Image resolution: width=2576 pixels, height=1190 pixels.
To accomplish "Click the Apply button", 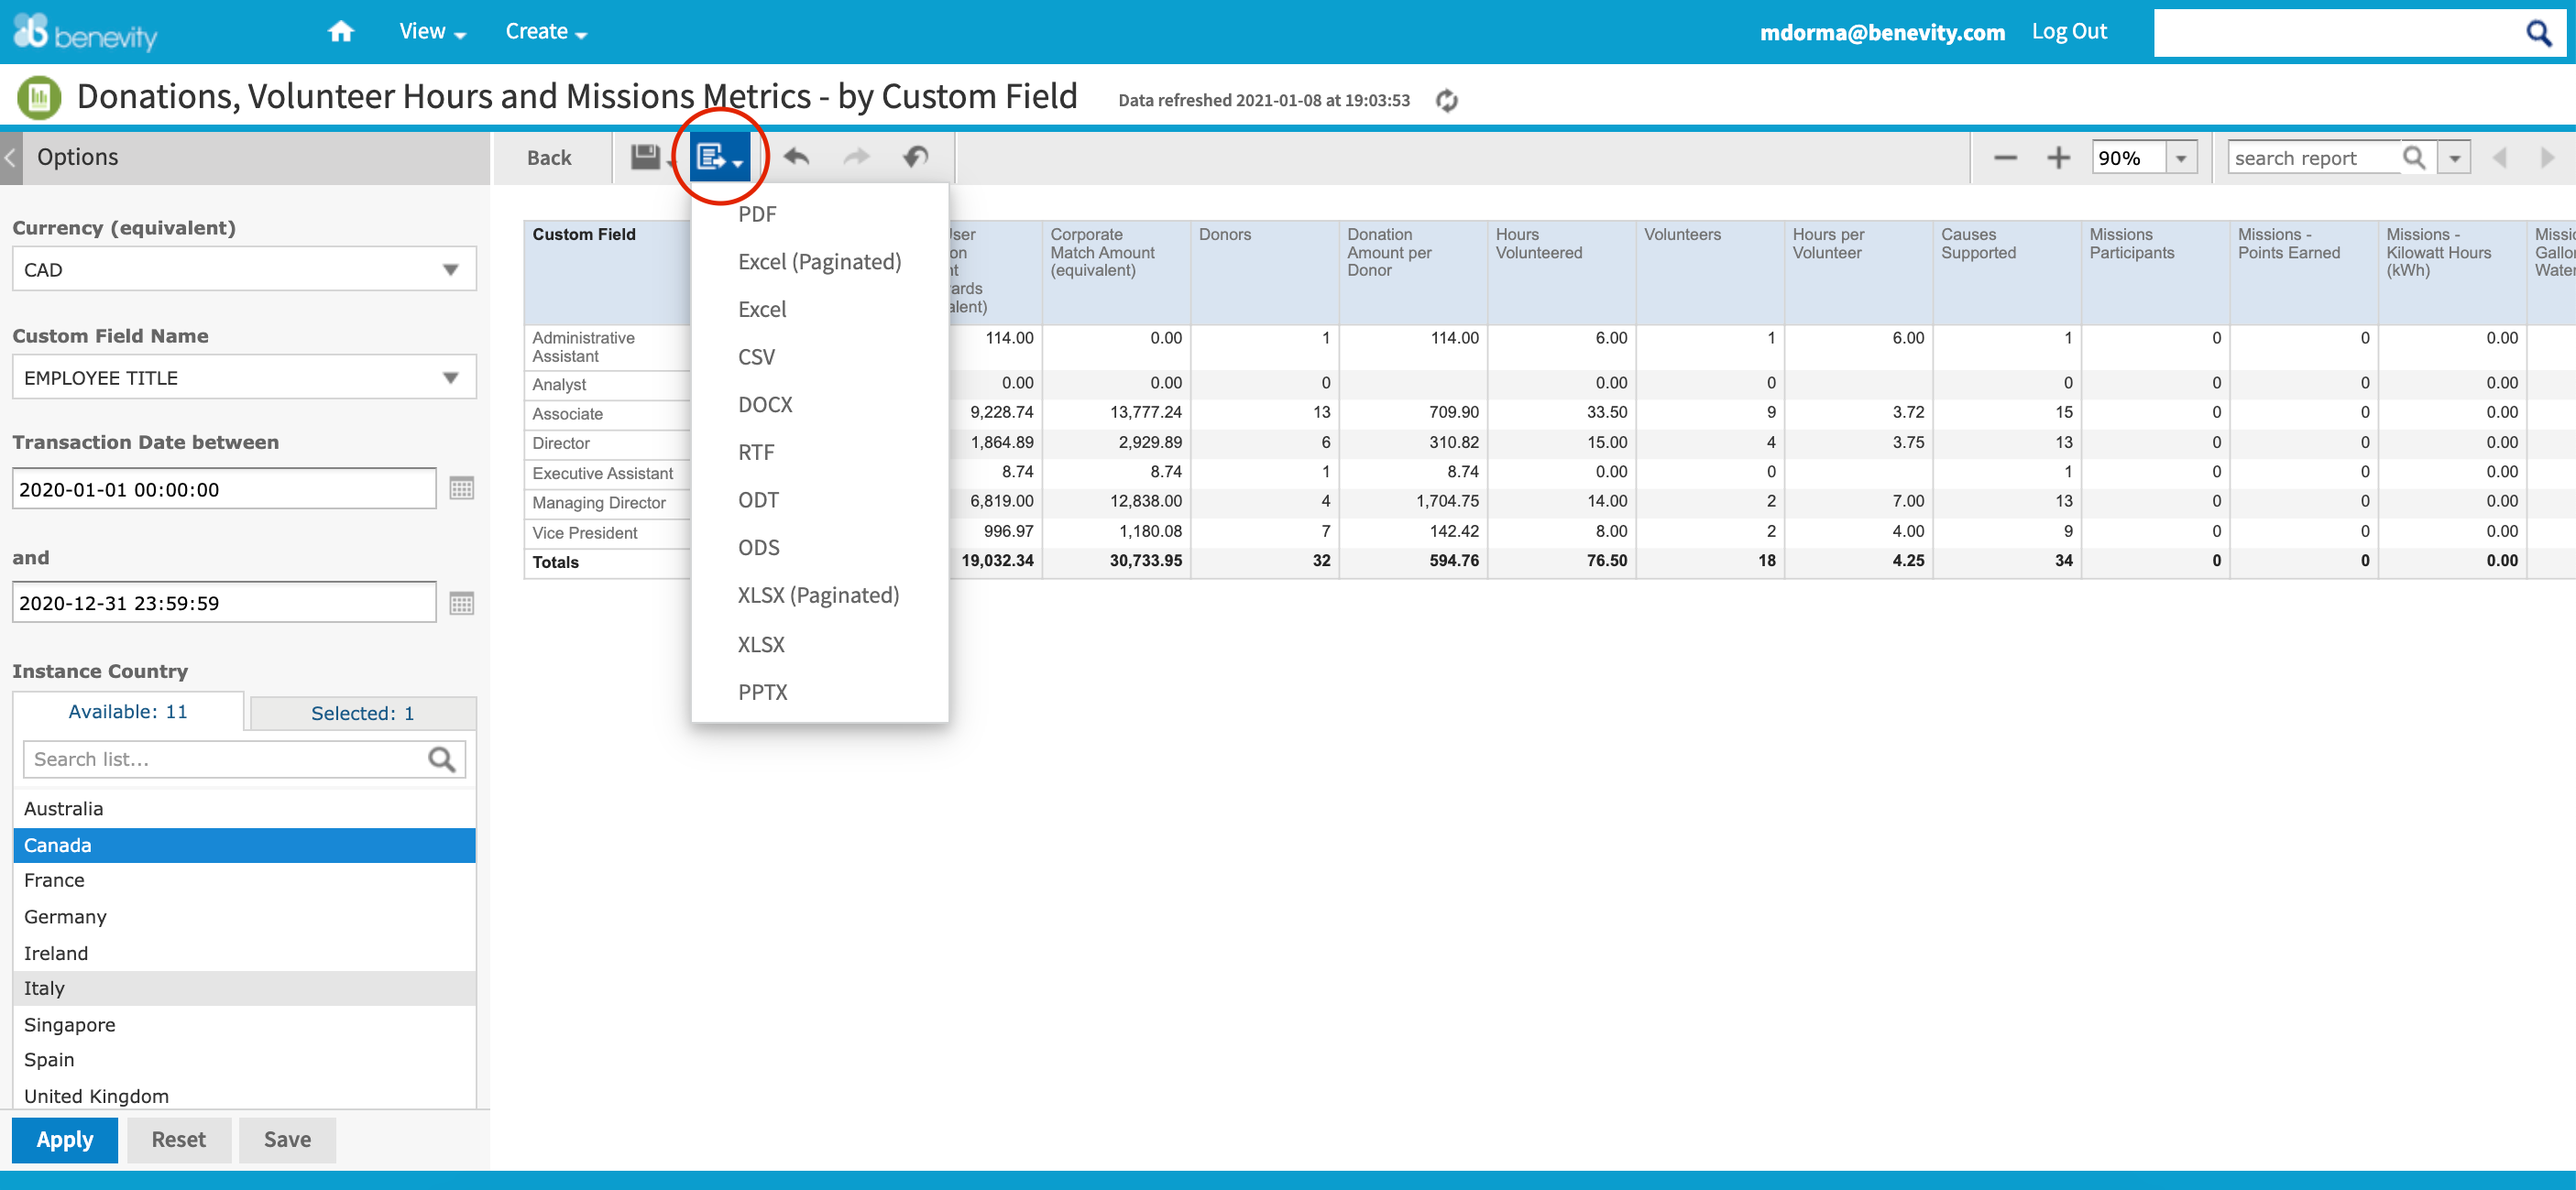I will point(65,1139).
